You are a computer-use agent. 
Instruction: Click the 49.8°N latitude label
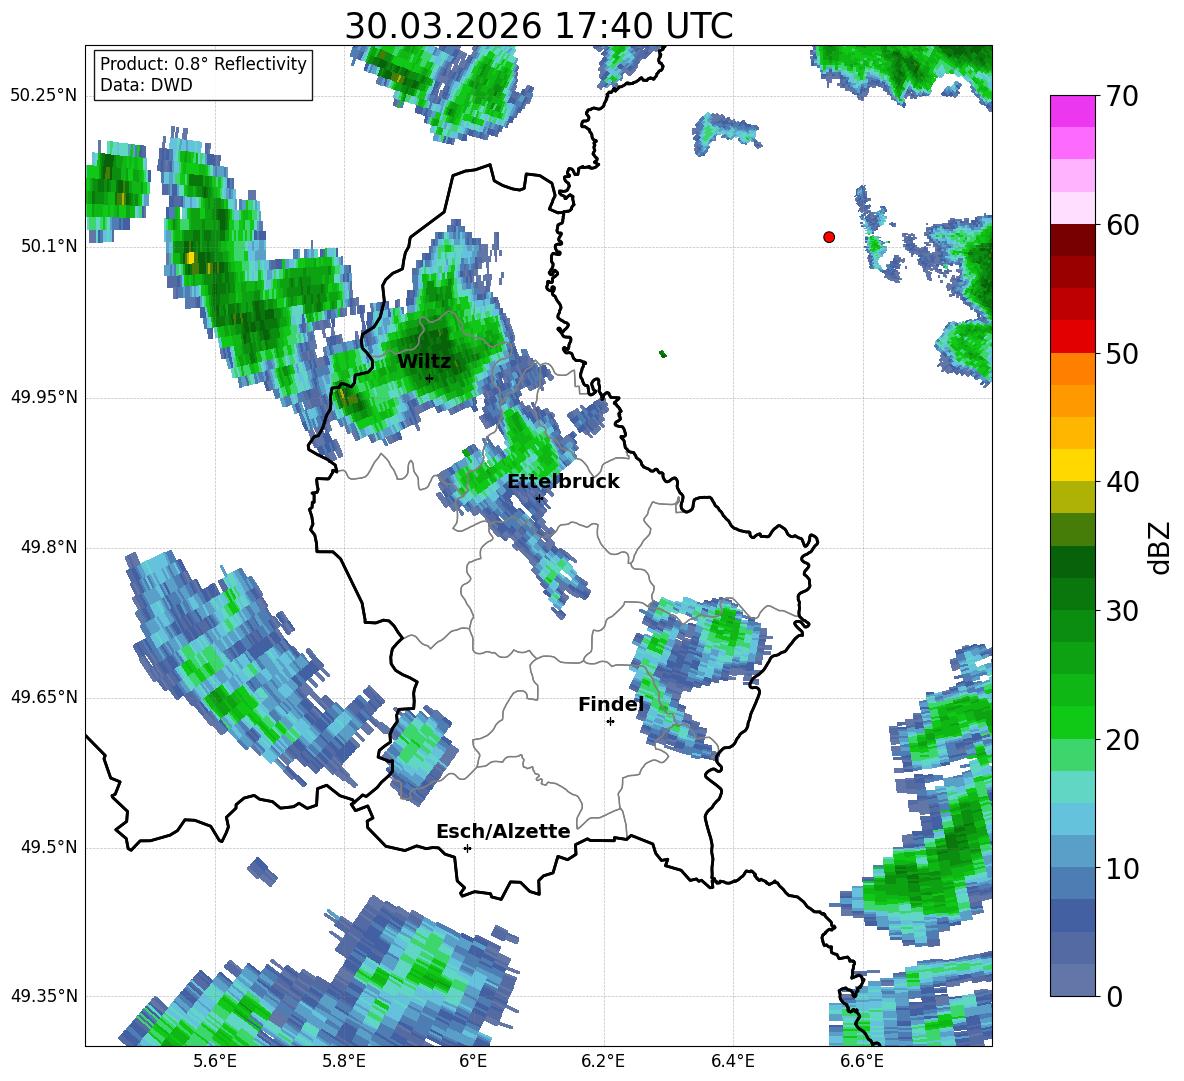(50, 547)
